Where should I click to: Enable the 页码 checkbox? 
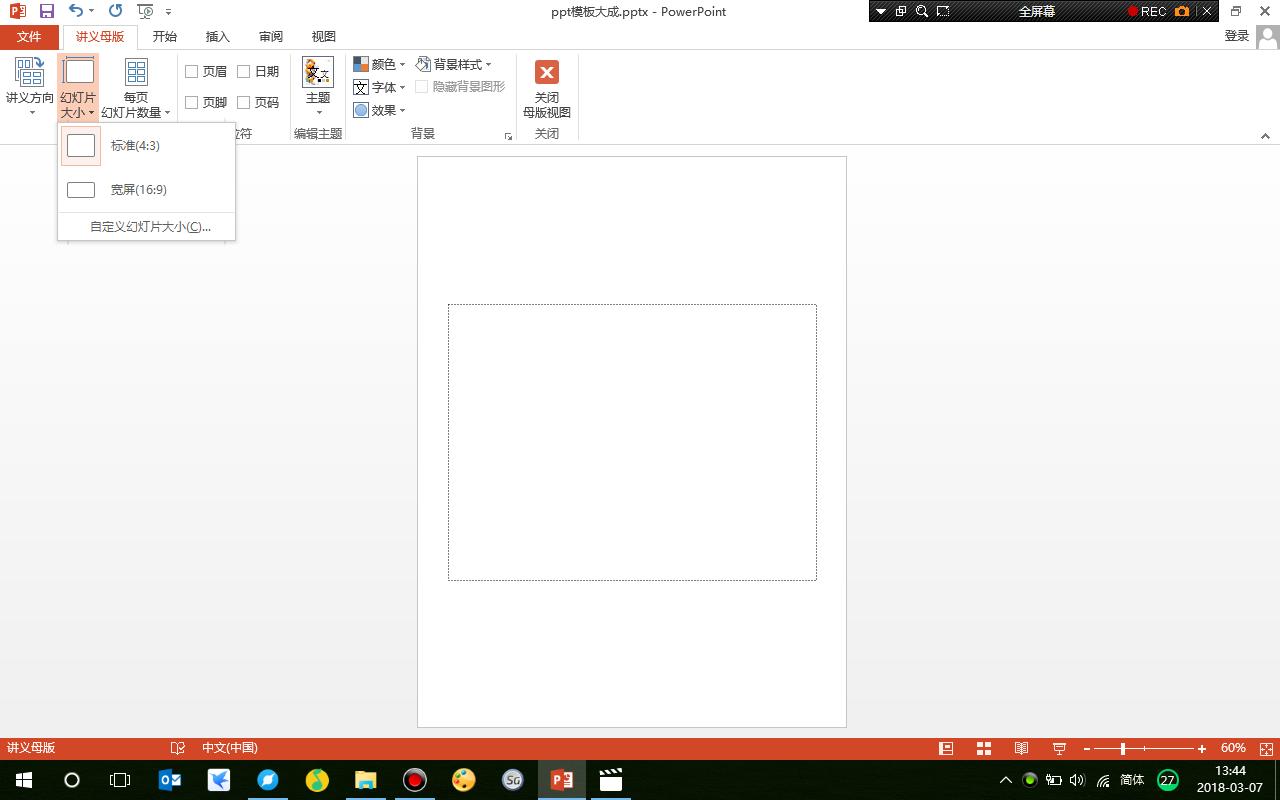pyautogui.click(x=243, y=101)
